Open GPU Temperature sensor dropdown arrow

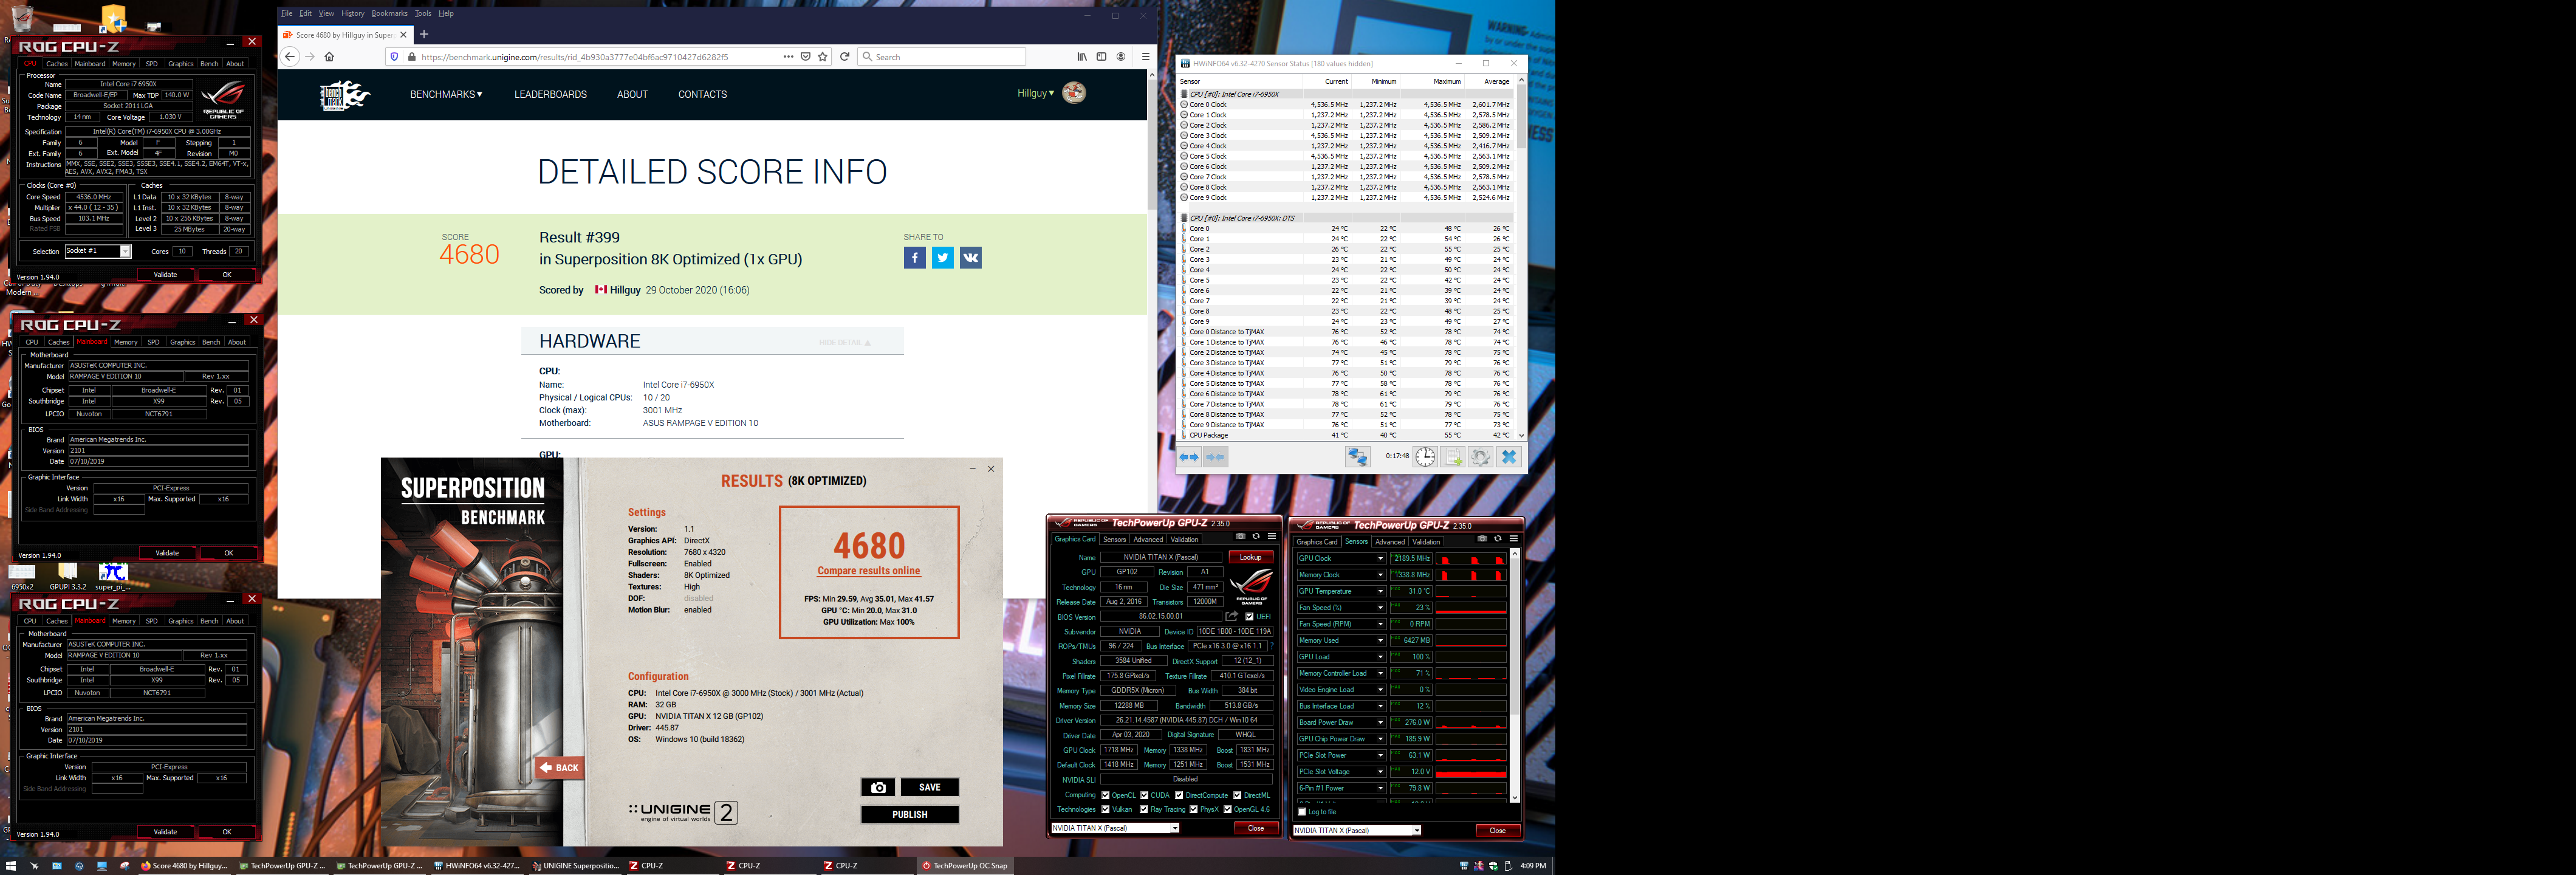point(1380,592)
